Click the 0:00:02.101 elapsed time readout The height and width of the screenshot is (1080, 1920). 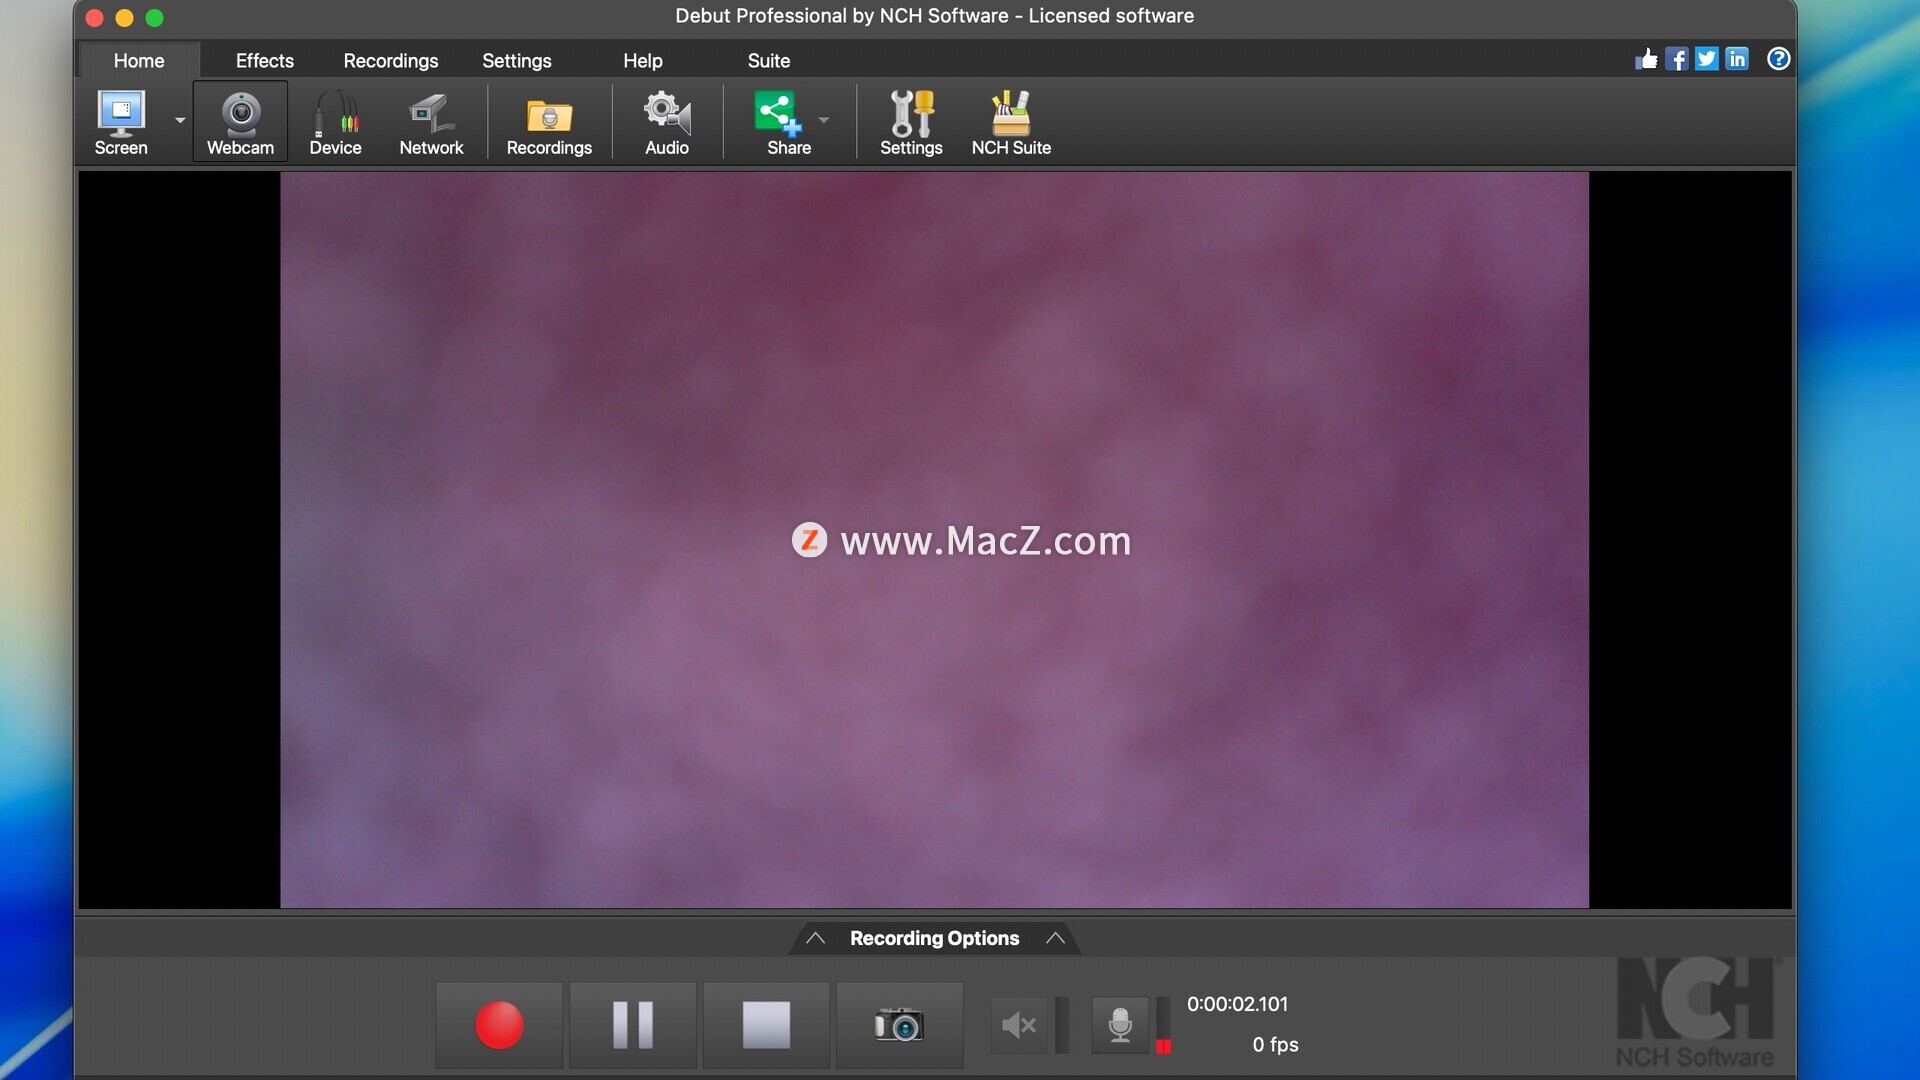pyautogui.click(x=1237, y=1004)
